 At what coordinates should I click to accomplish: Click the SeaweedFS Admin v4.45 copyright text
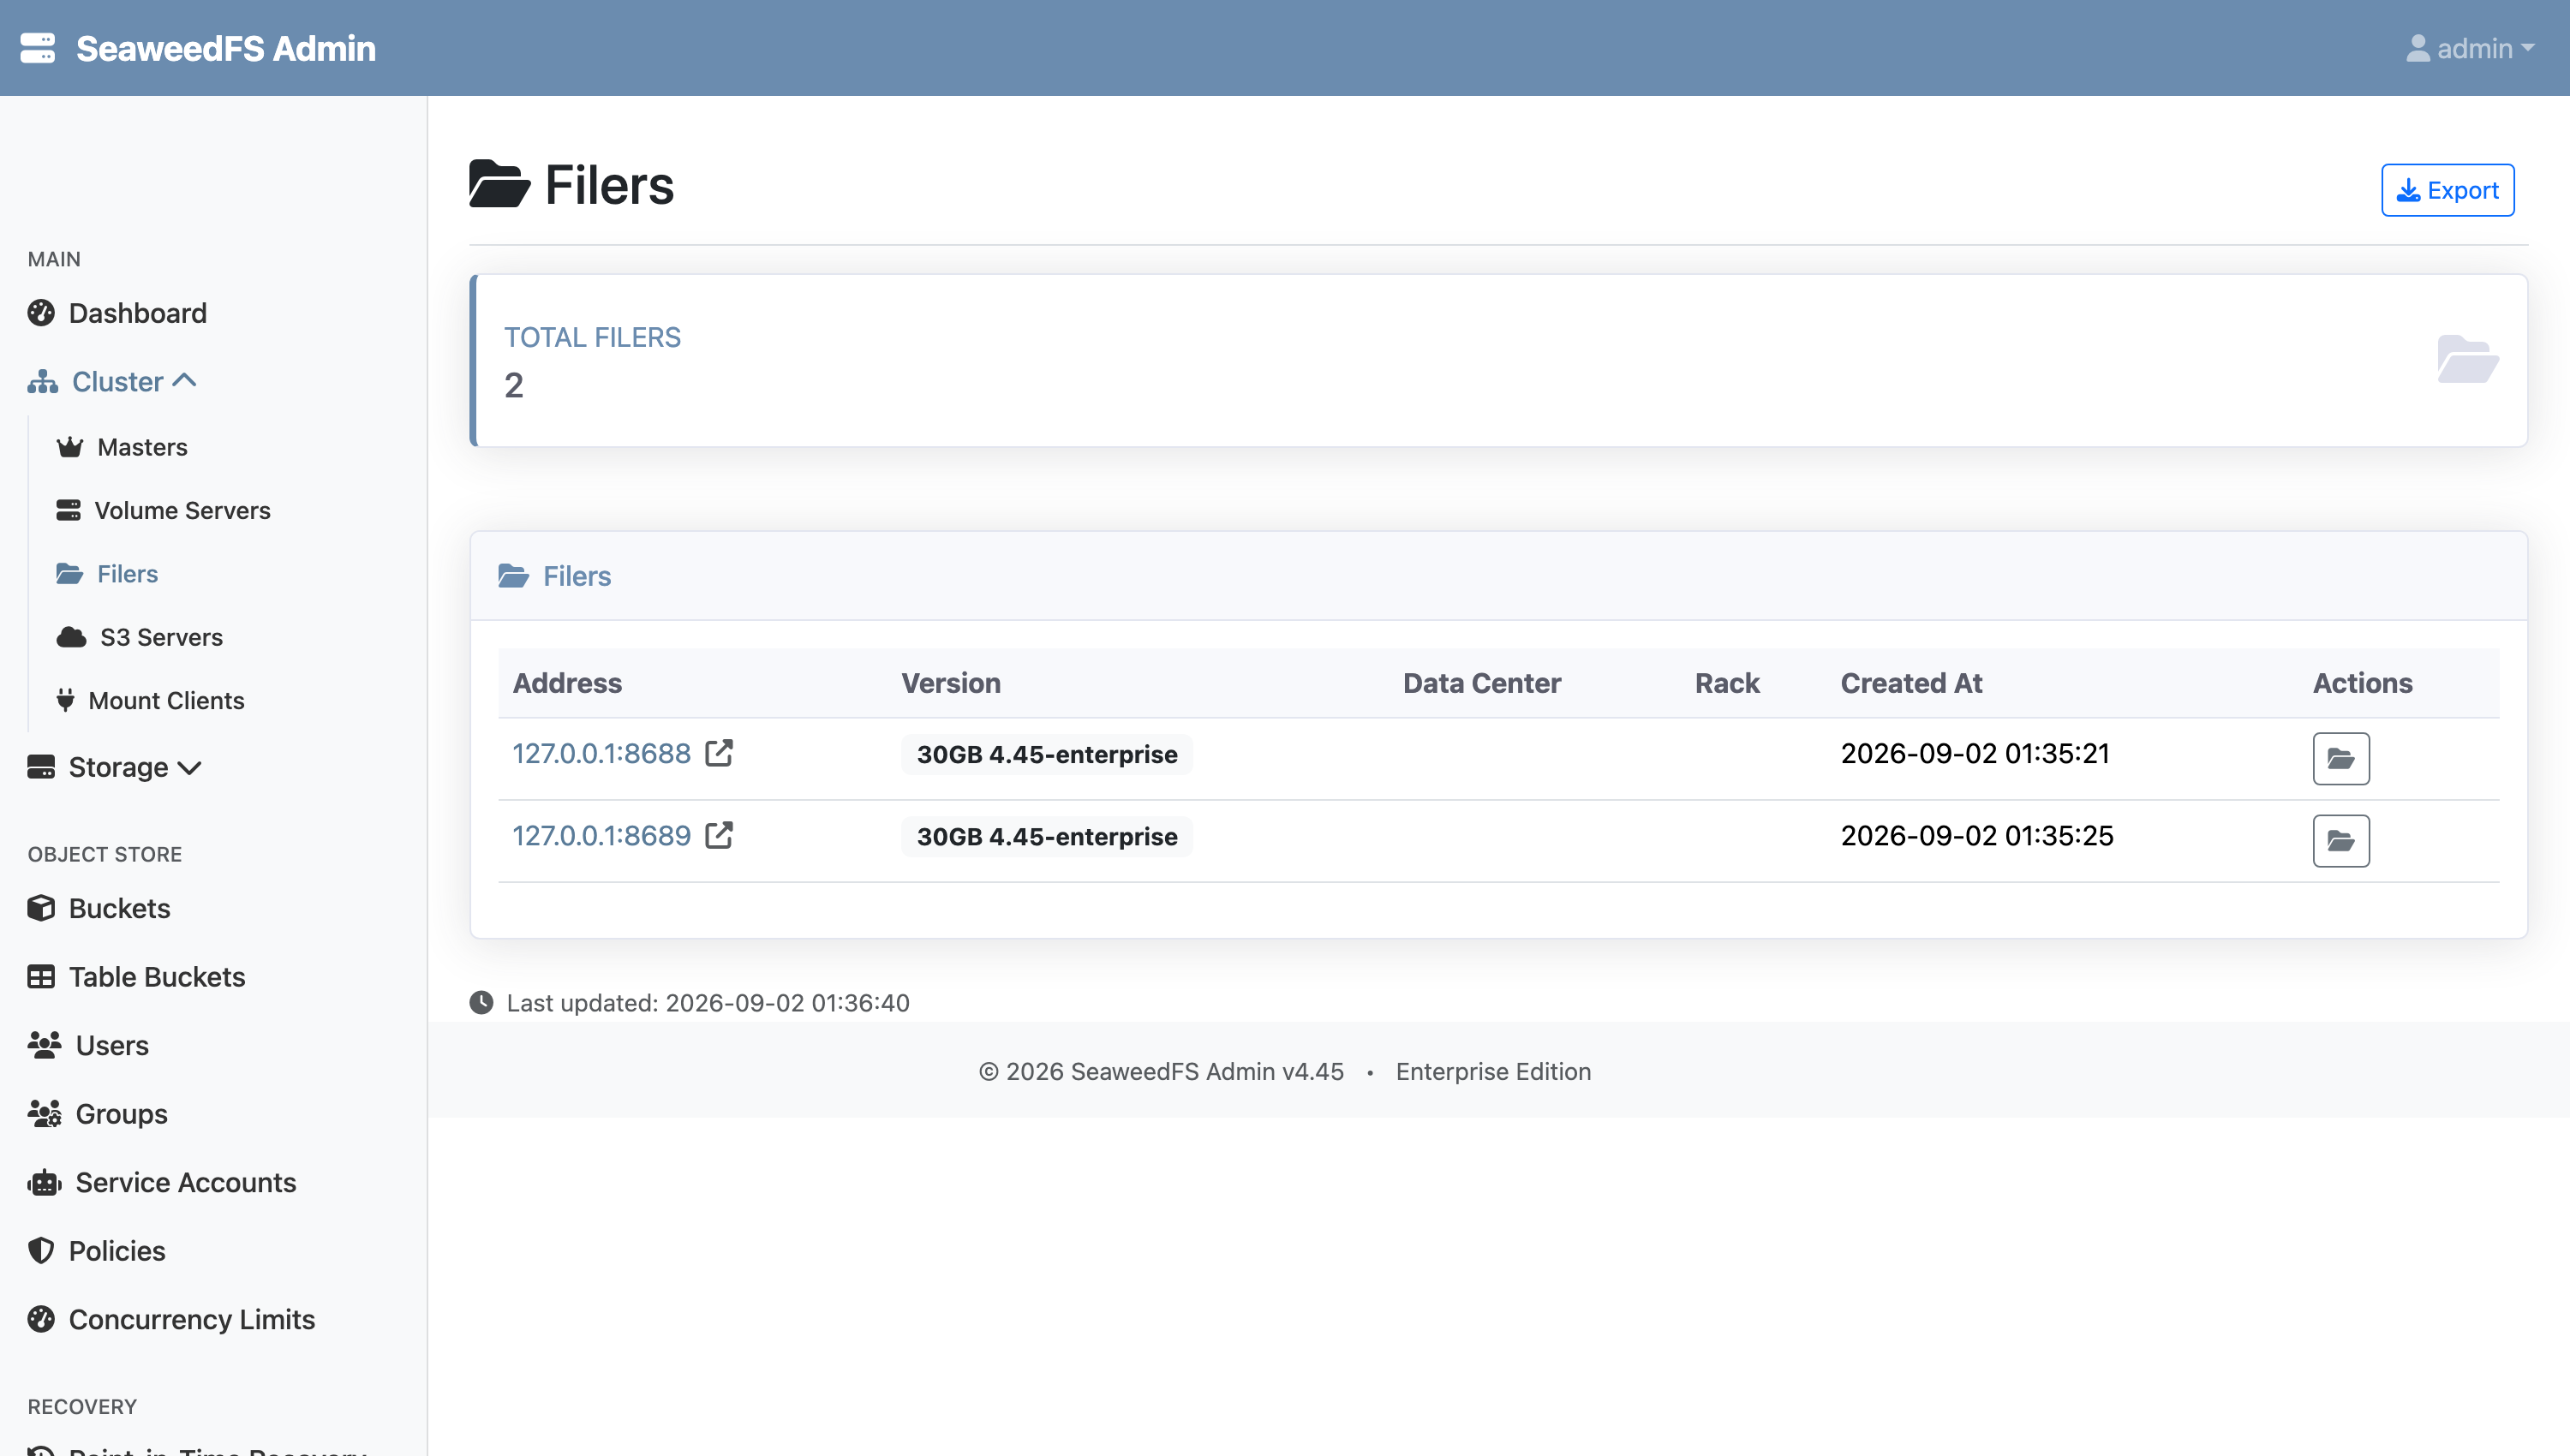(x=1161, y=1071)
